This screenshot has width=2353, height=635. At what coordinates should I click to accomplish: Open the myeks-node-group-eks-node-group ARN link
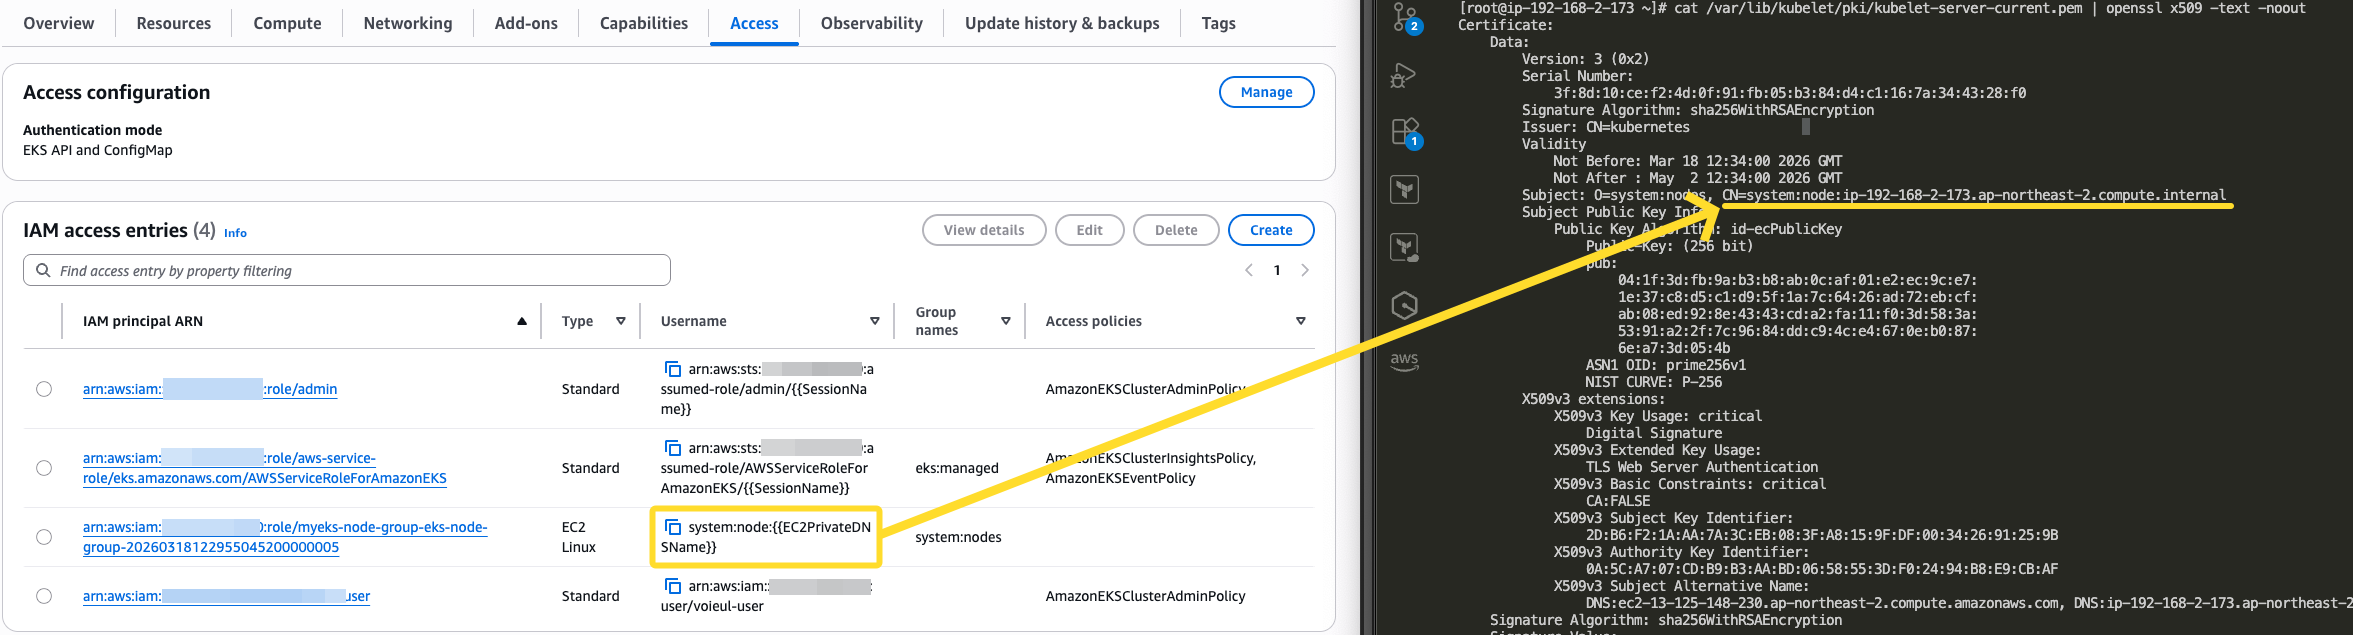tap(285, 537)
